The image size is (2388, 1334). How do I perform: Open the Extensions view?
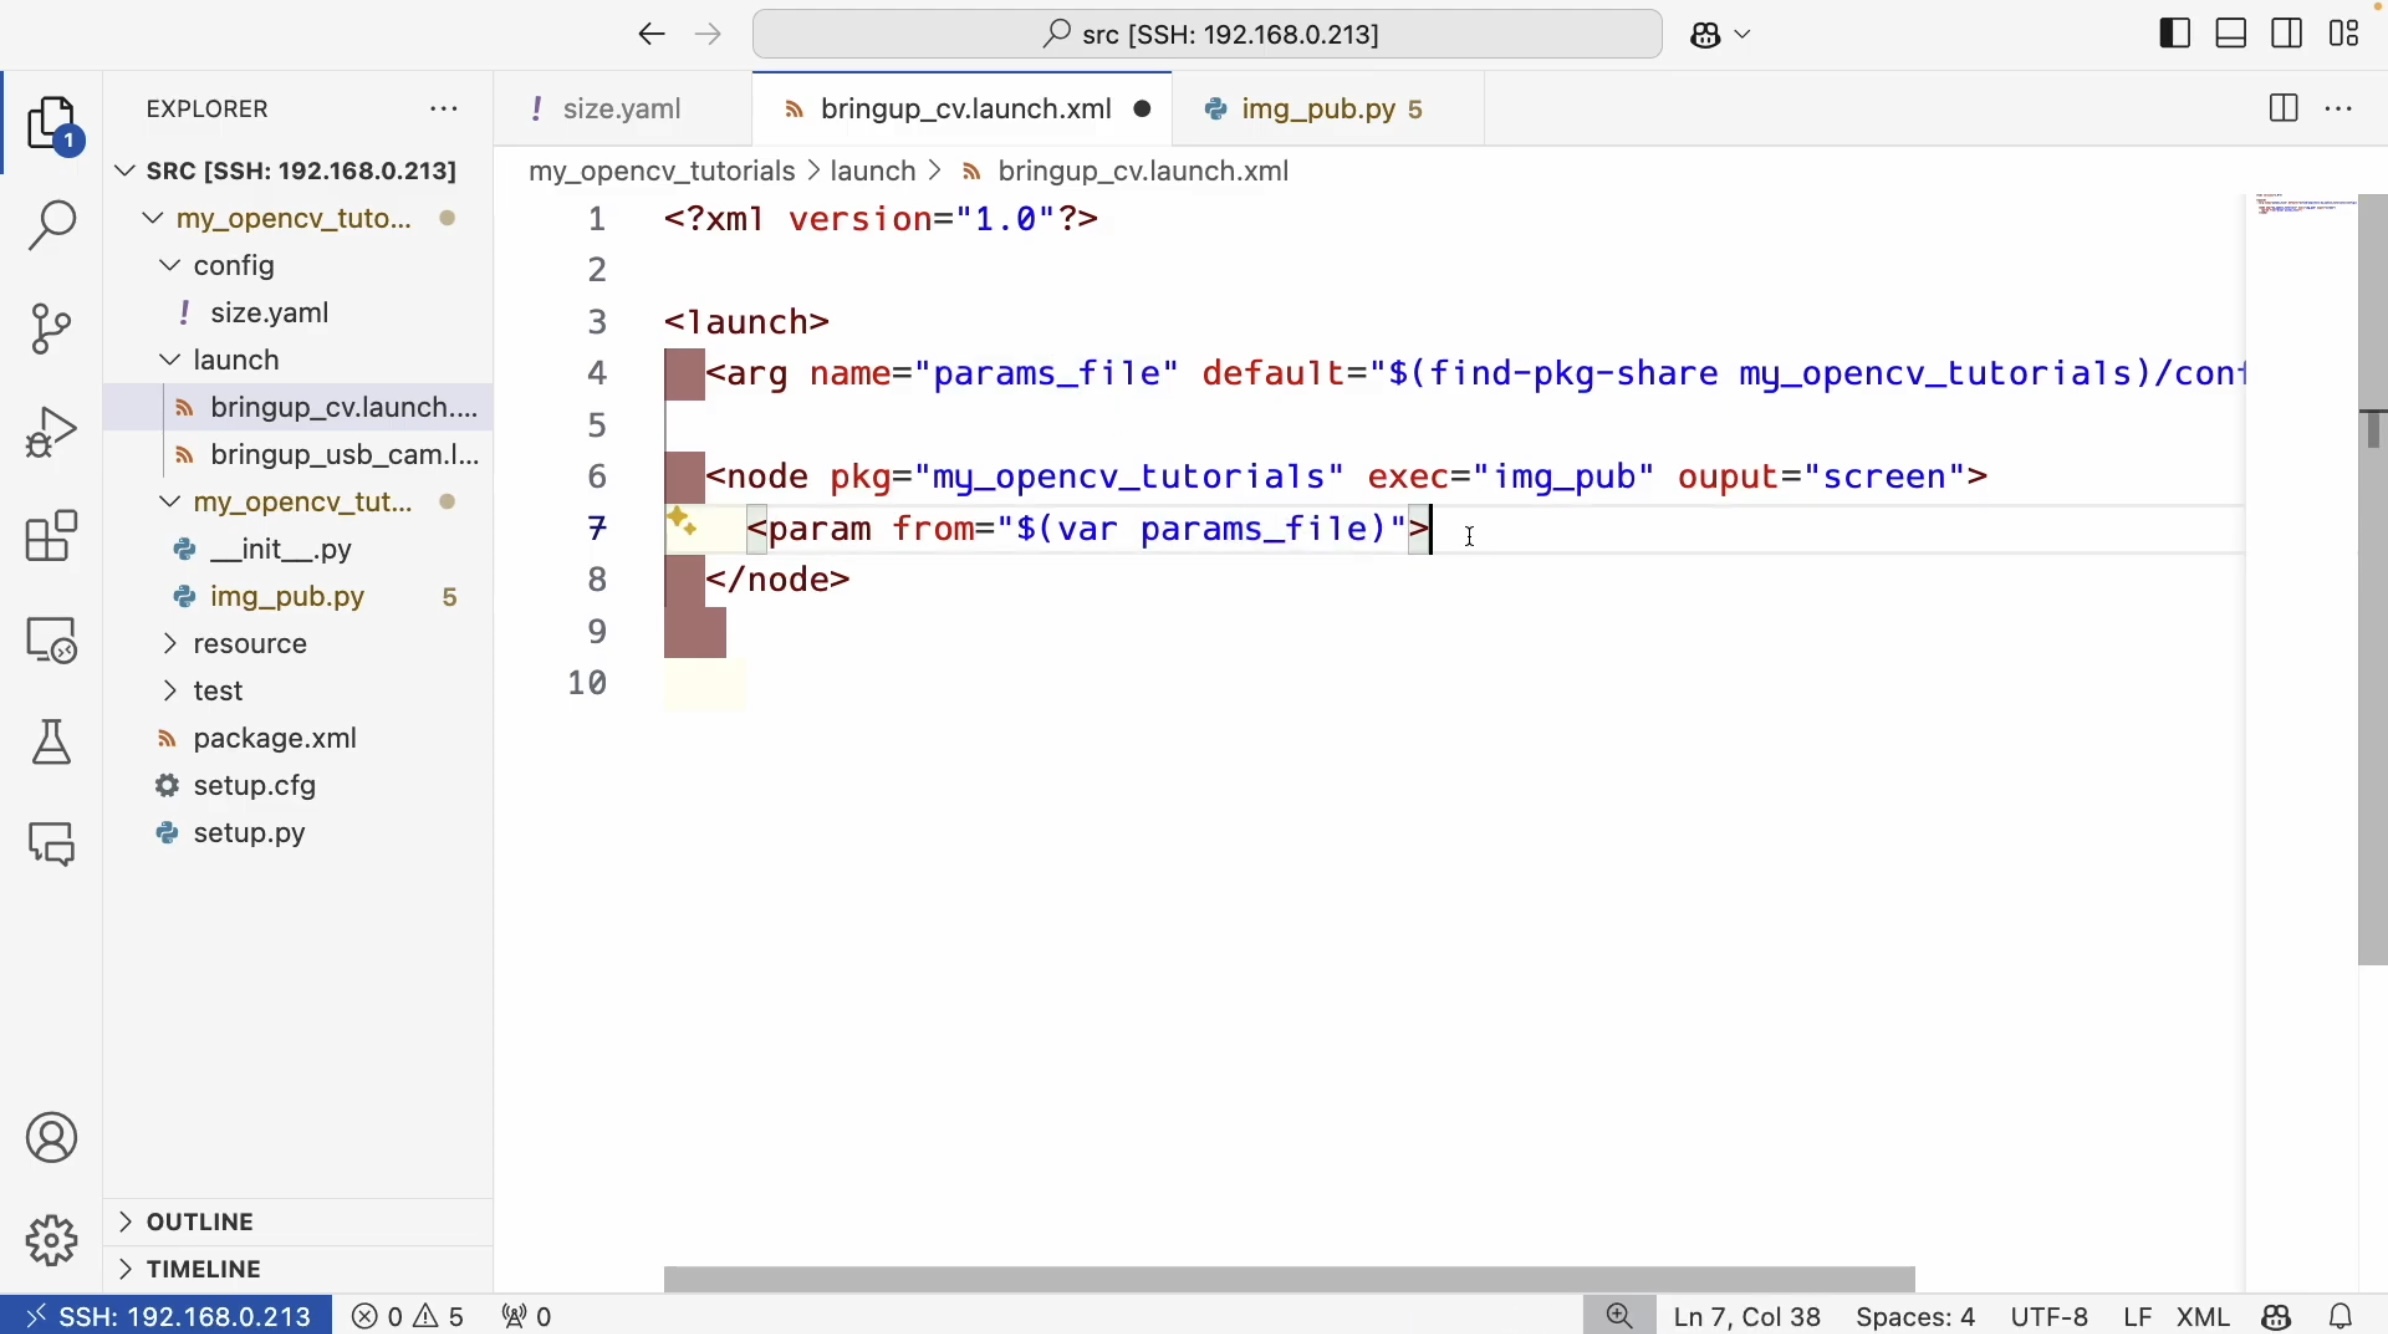click(51, 536)
